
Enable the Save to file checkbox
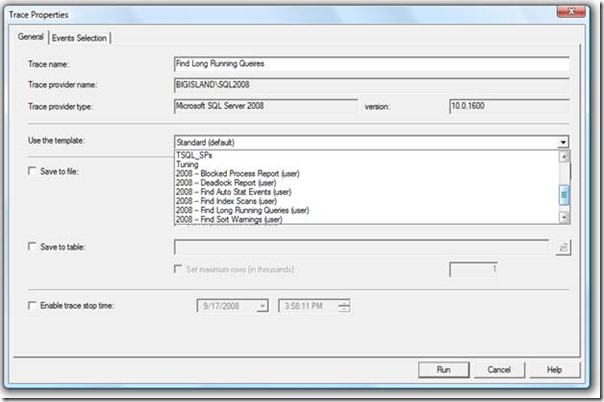34,172
